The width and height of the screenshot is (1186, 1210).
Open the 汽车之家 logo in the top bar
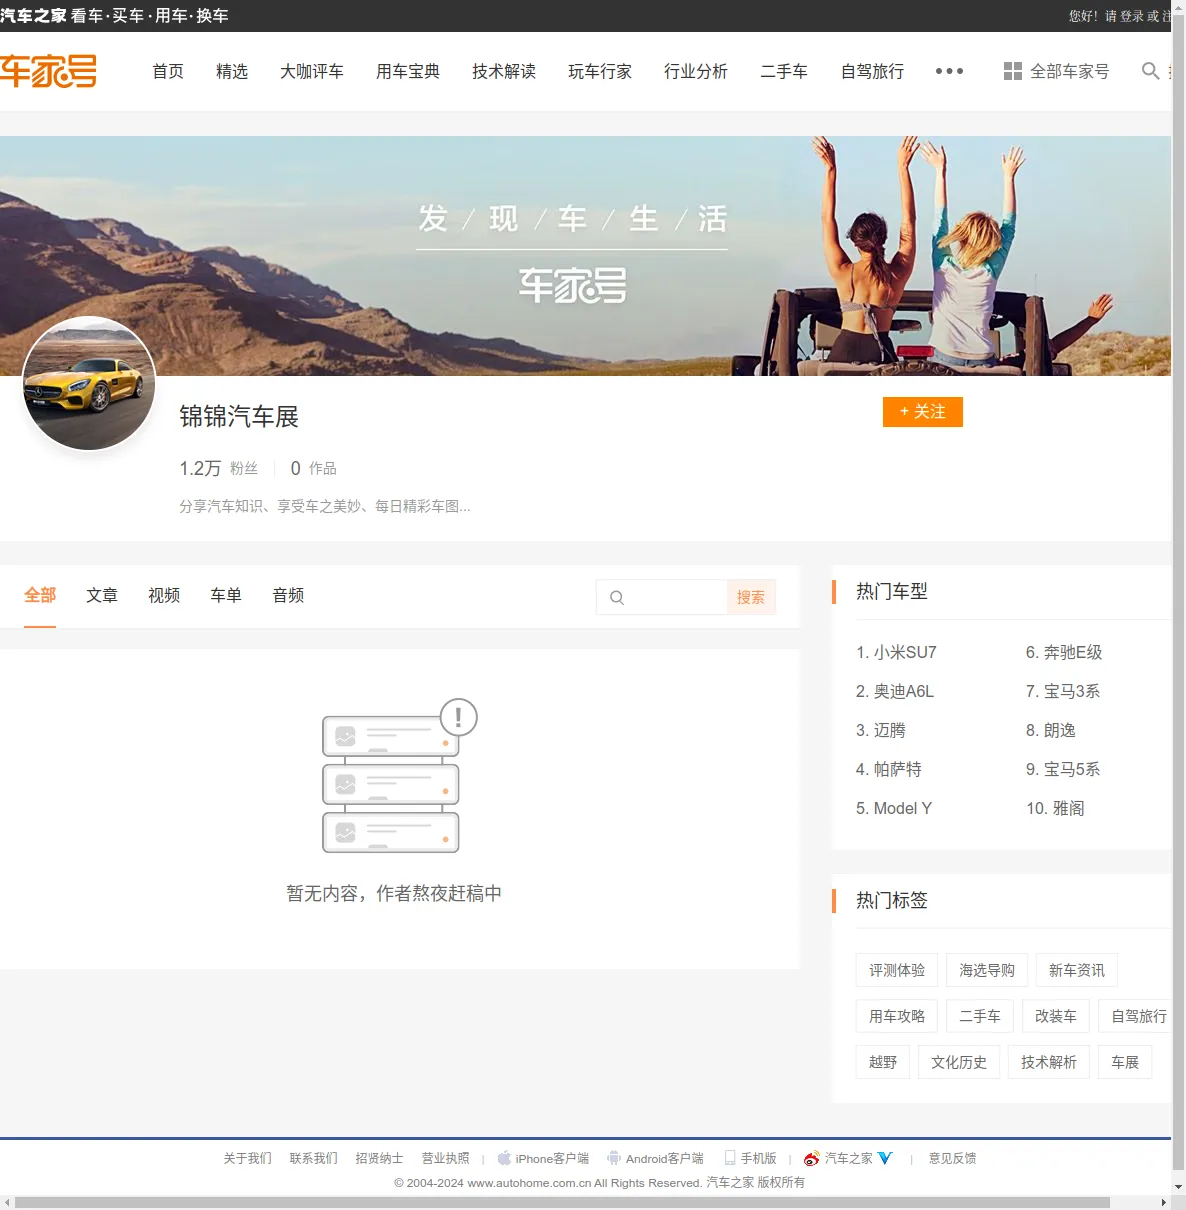(x=33, y=16)
